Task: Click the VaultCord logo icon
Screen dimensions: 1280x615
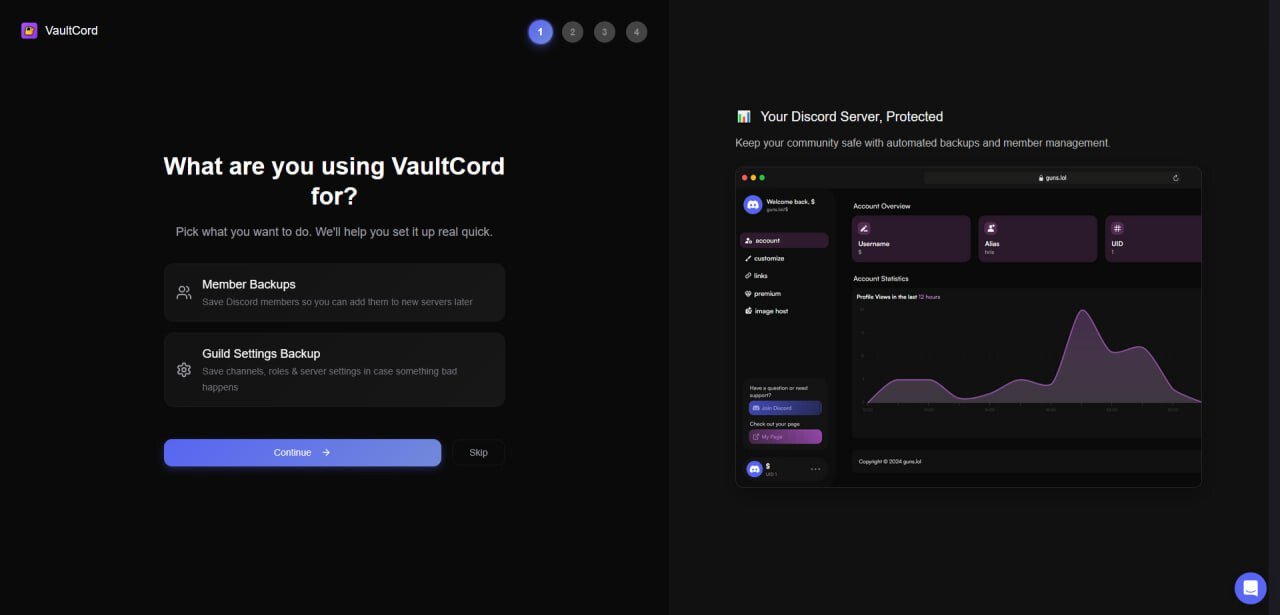Action: [29, 31]
